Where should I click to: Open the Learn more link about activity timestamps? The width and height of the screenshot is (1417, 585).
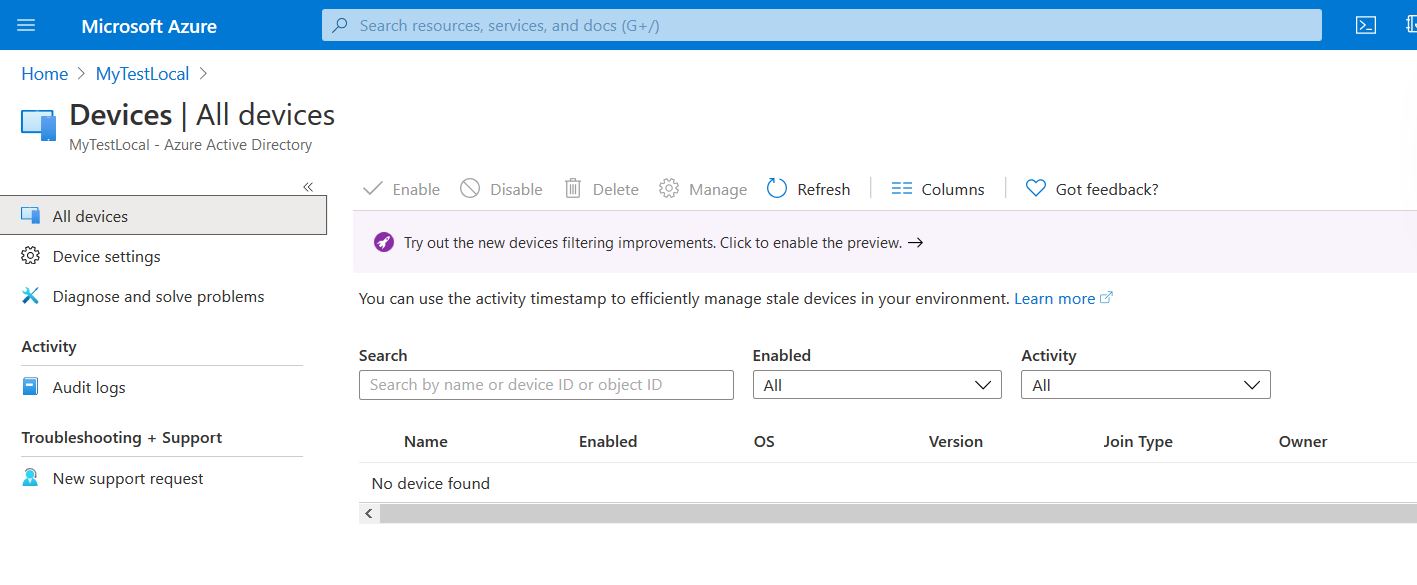[x=1055, y=297]
